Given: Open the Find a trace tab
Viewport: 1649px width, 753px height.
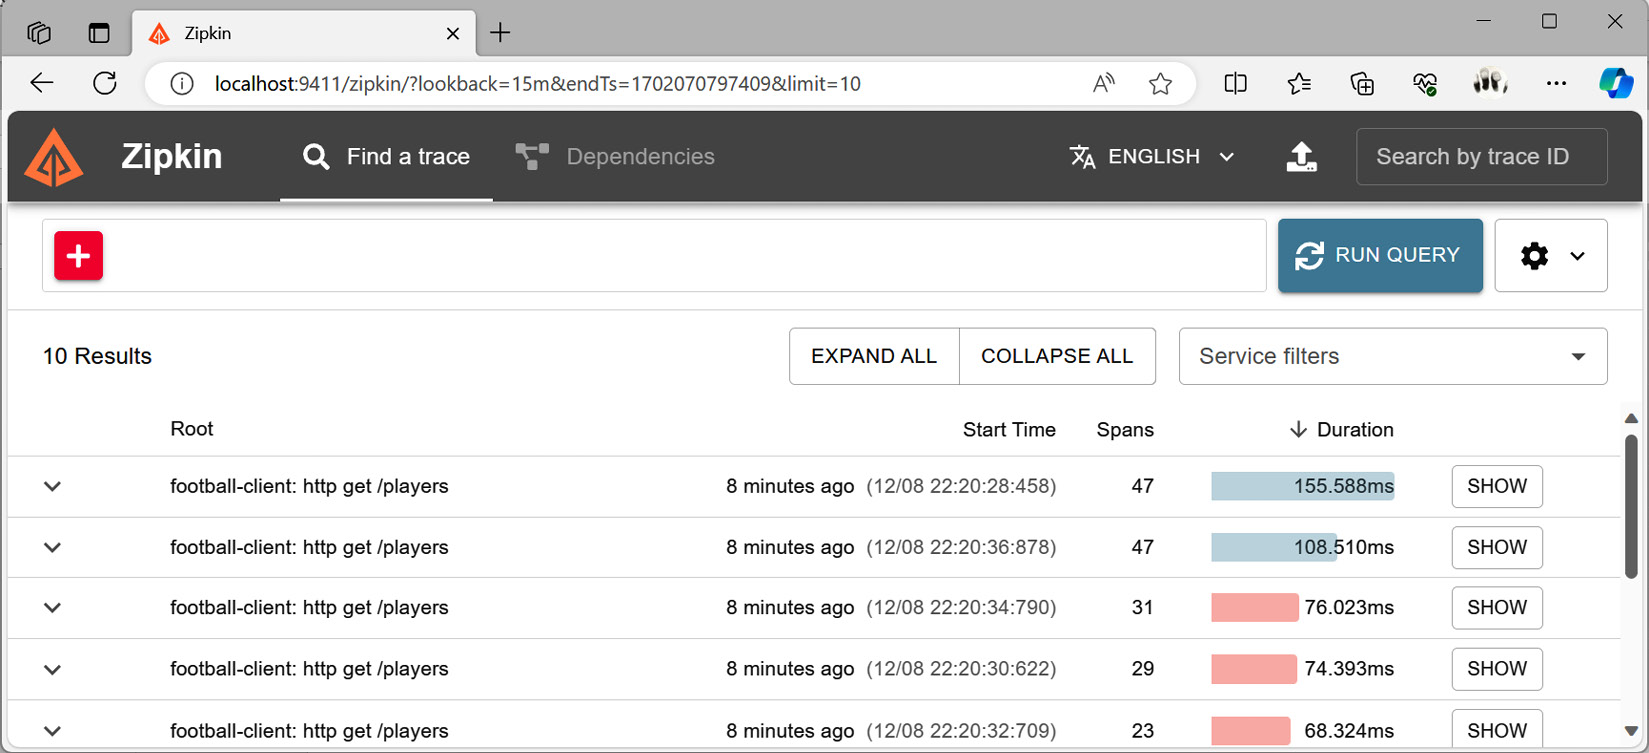Looking at the screenshot, I should coord(386,157).
